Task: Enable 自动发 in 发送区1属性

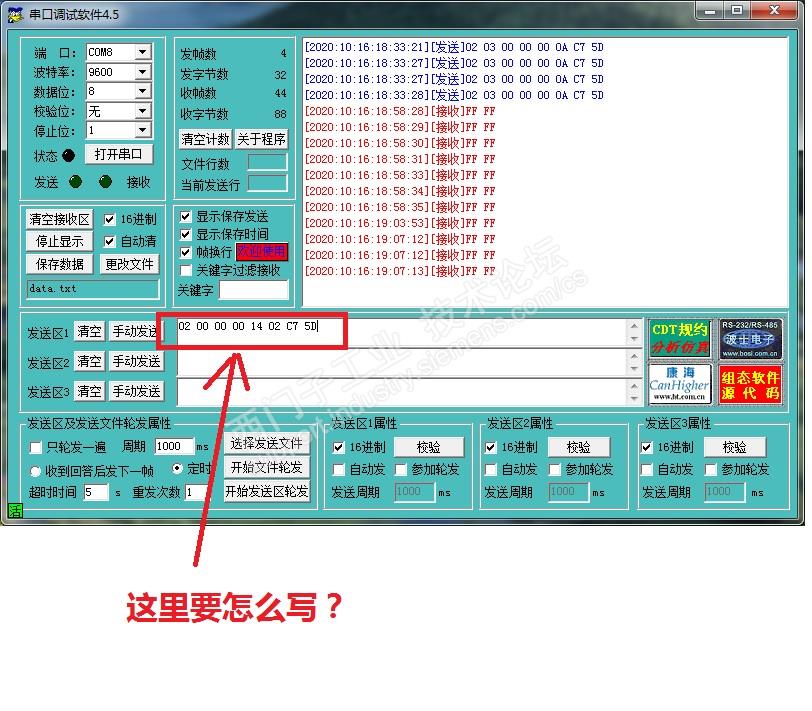Action: click(339, 470)
